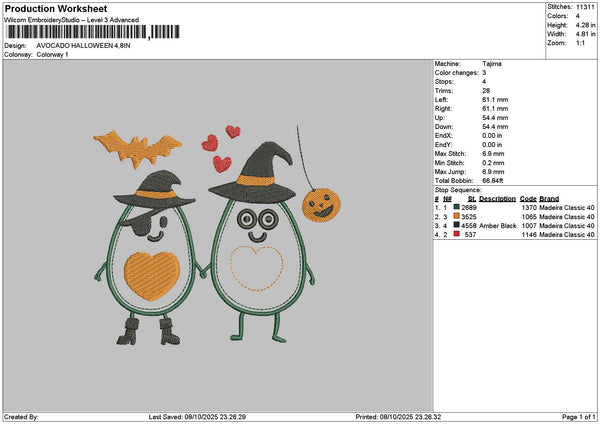Click the Colors value 4
Viewport: 600px width, 424px height.
click(x=577, y=16)
